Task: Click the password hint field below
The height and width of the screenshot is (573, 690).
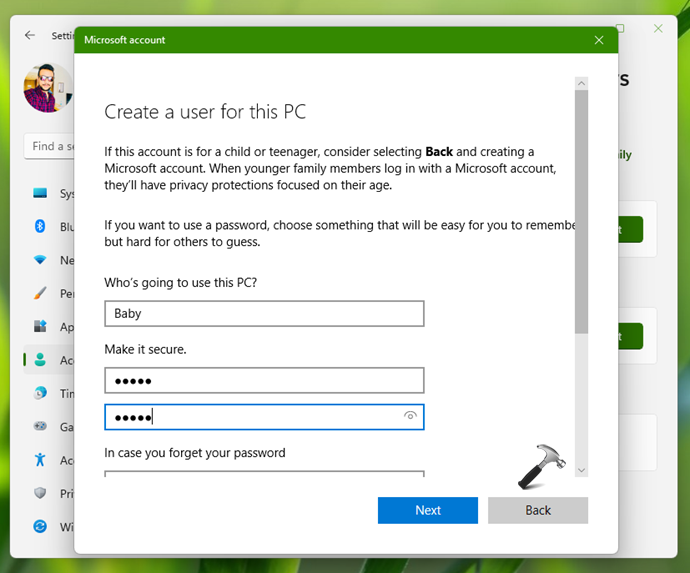Action: 264,474
